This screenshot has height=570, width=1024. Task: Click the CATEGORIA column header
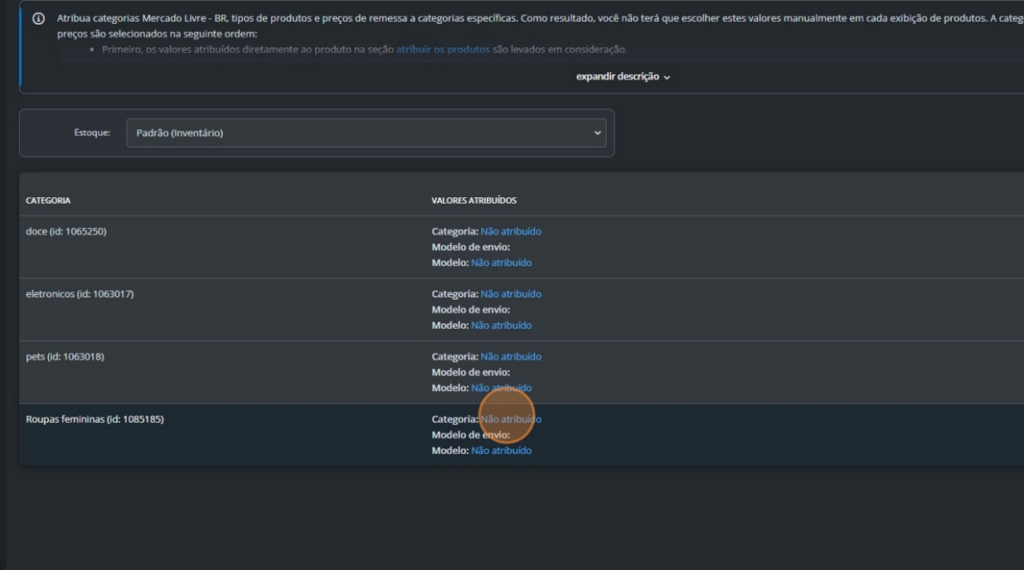click(48, 201)
